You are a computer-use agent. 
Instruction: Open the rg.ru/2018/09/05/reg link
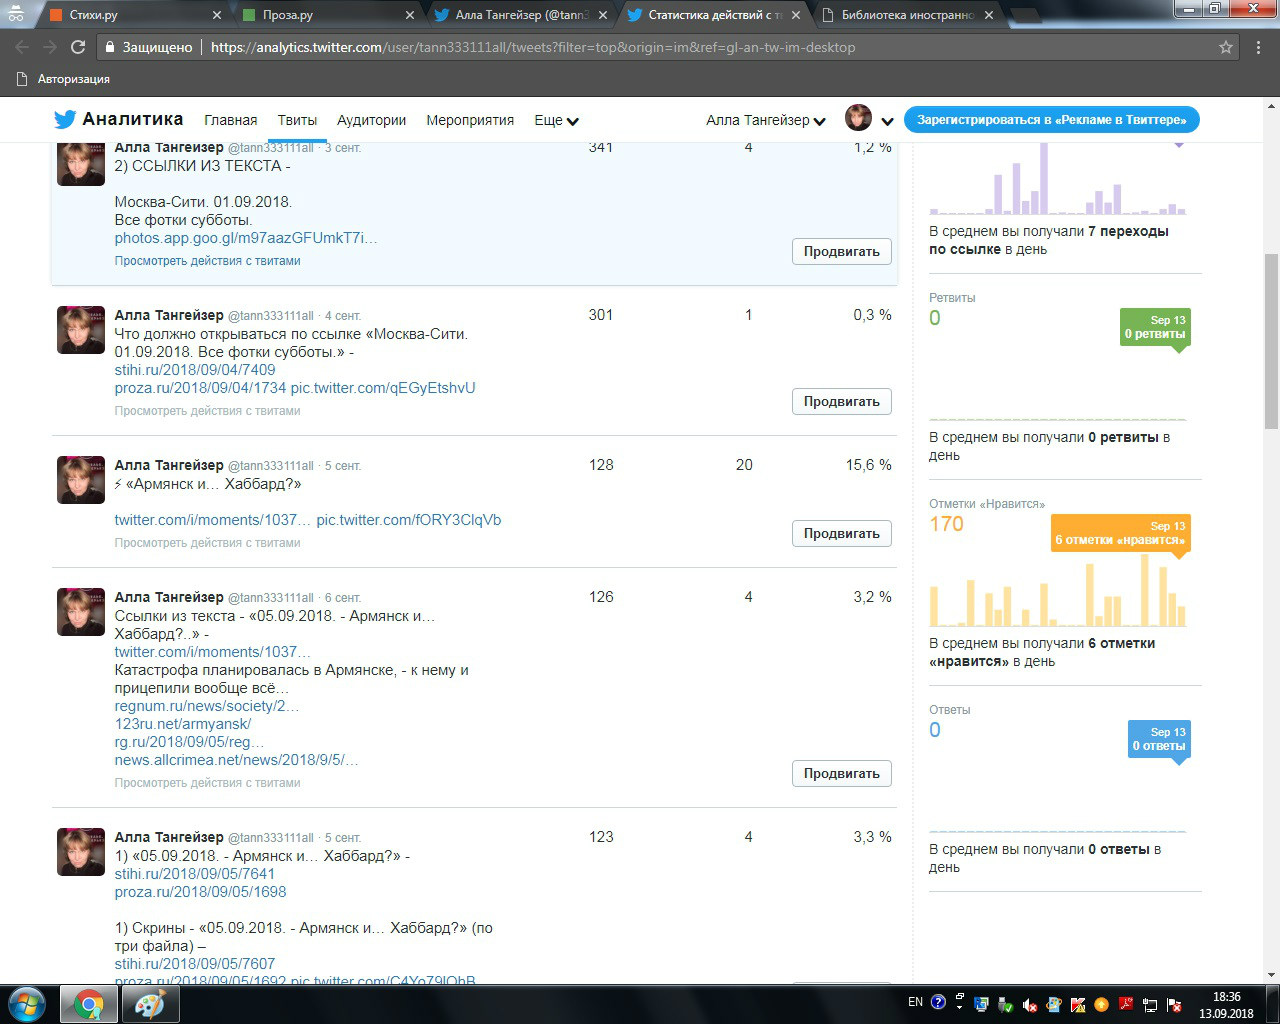(189, 742)
